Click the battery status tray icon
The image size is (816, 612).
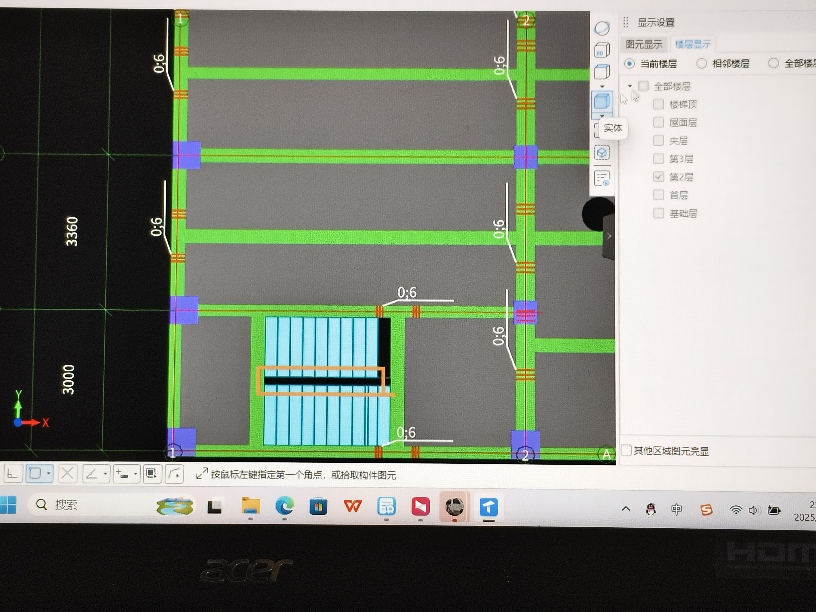pyautogui.click(x=774, y=510)
